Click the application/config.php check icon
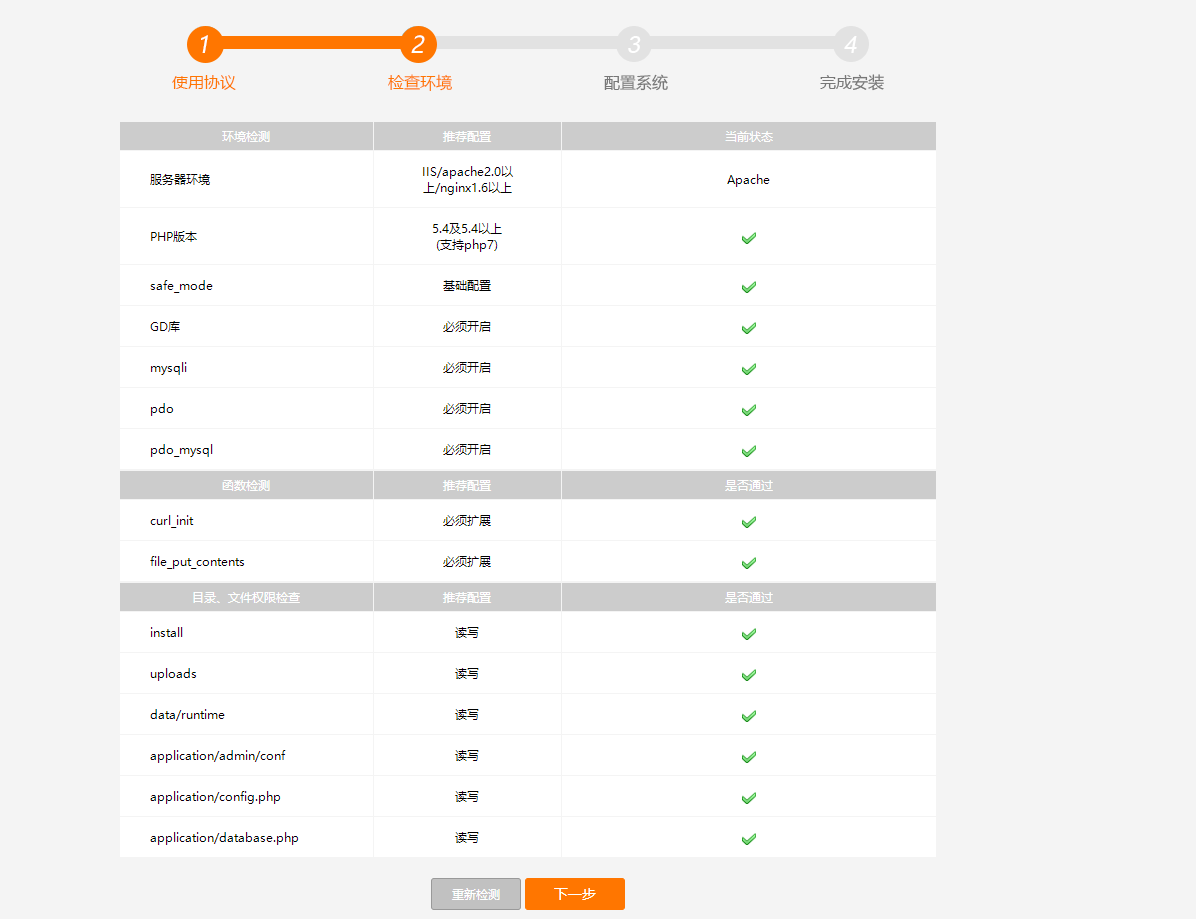Viewport: 1196px width, 919px height. click(x=748, y=797)
